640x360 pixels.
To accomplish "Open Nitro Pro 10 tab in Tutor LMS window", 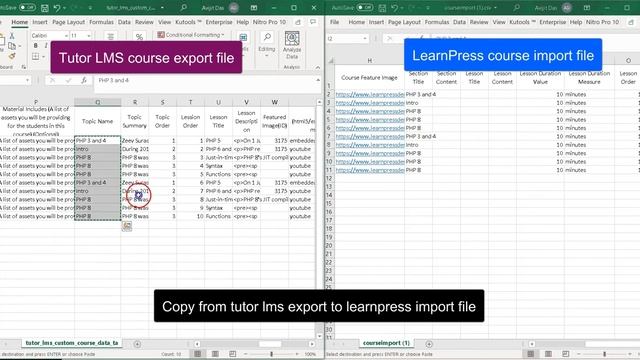I will click(x=269, y=22).
